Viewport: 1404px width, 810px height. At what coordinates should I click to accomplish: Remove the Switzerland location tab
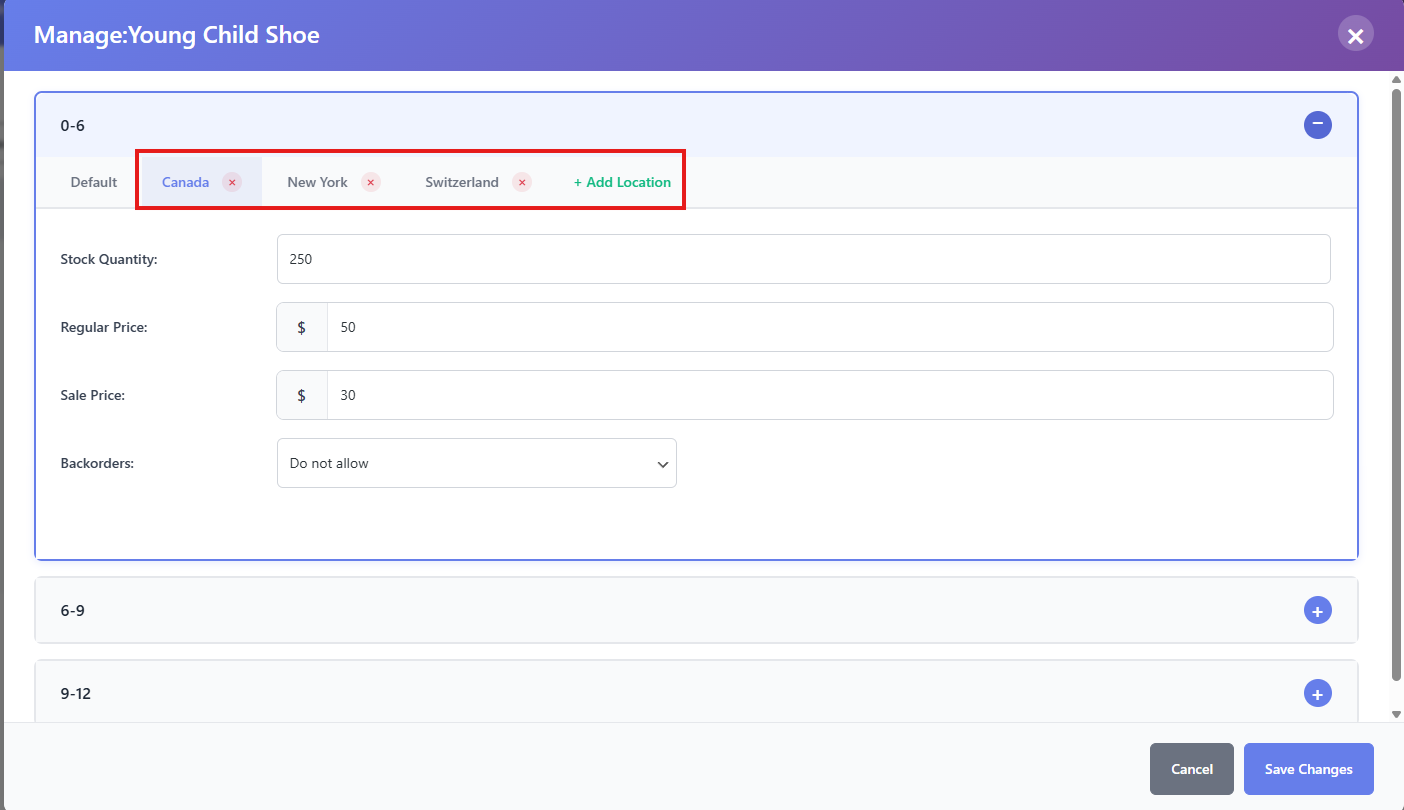pyautogui.click(x=521, y=182)
